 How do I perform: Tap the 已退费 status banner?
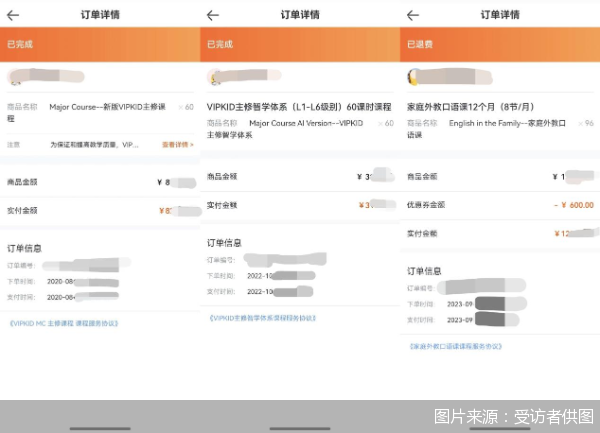[500, 45]
